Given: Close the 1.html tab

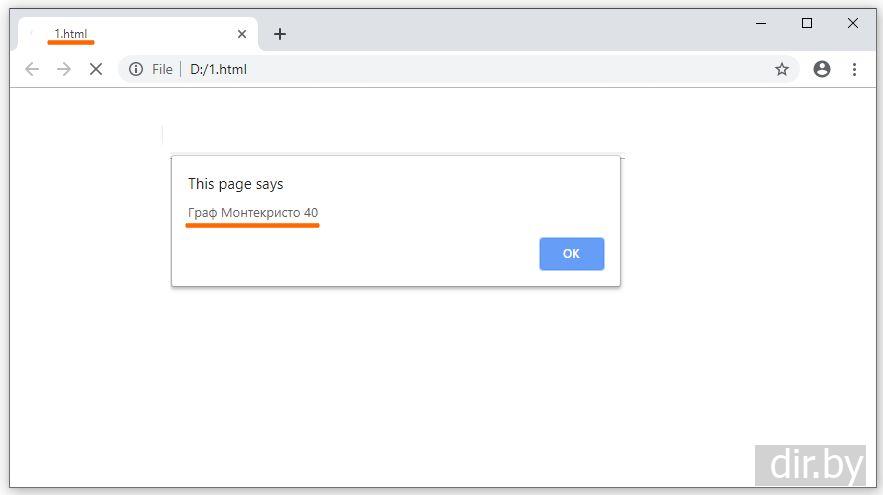Looking at the screenshot, I should 242,34.
